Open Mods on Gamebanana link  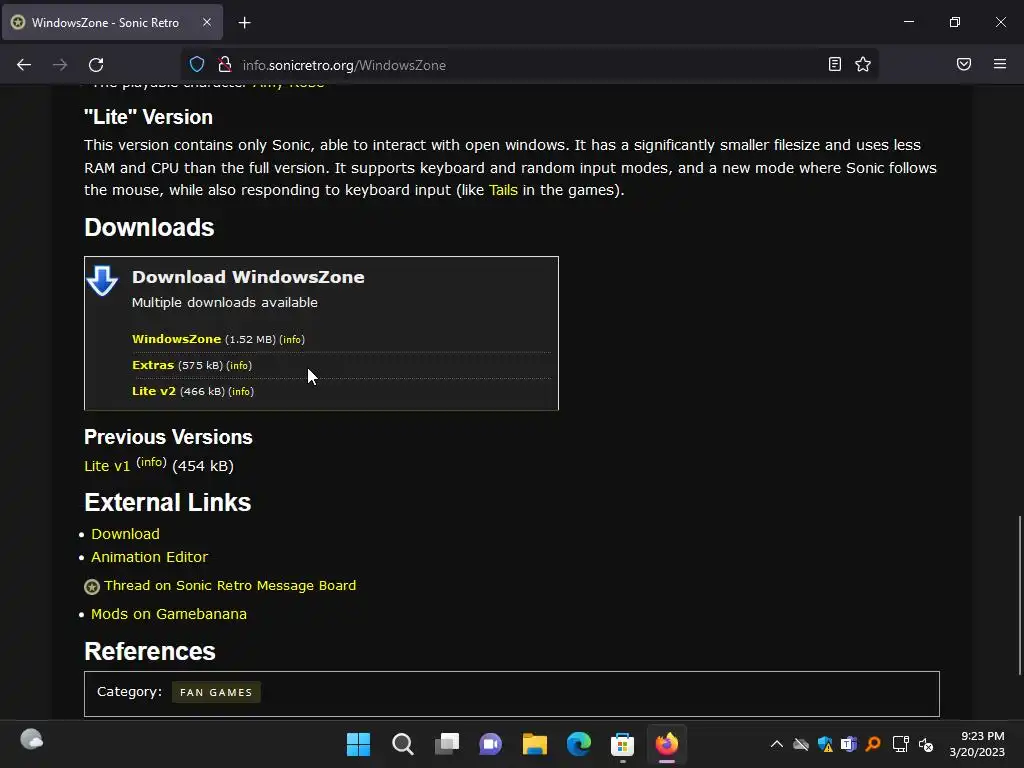pos(168,614)
